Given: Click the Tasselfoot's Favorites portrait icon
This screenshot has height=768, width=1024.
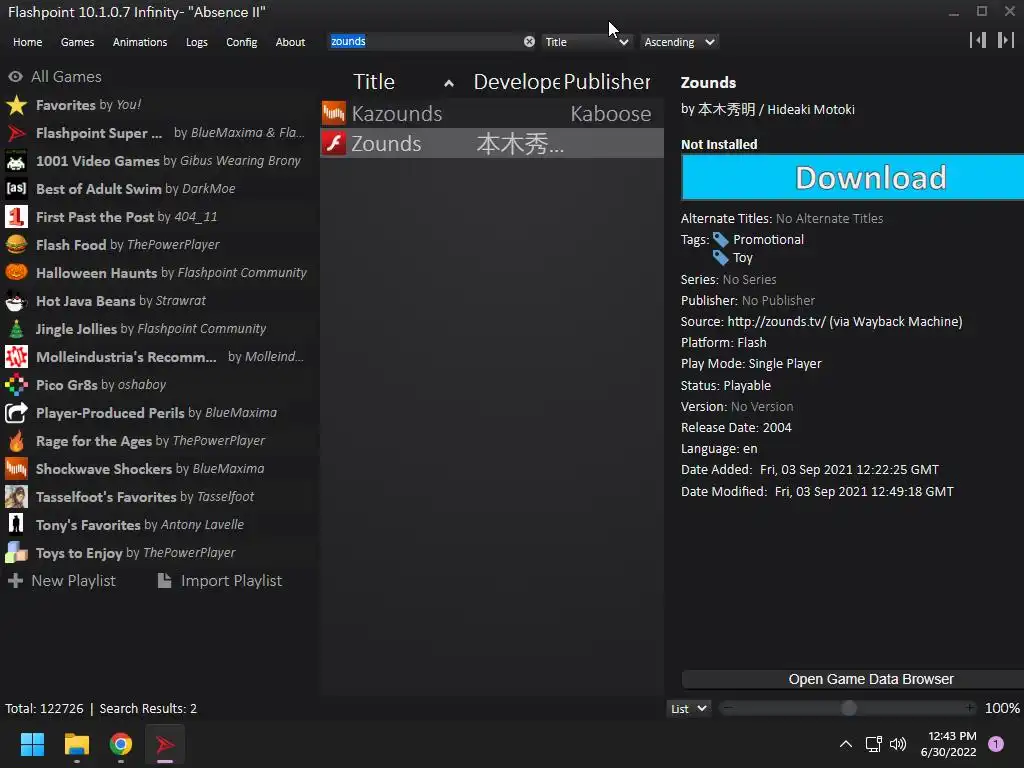Looking at the screenshot, I should click(16, 497).
